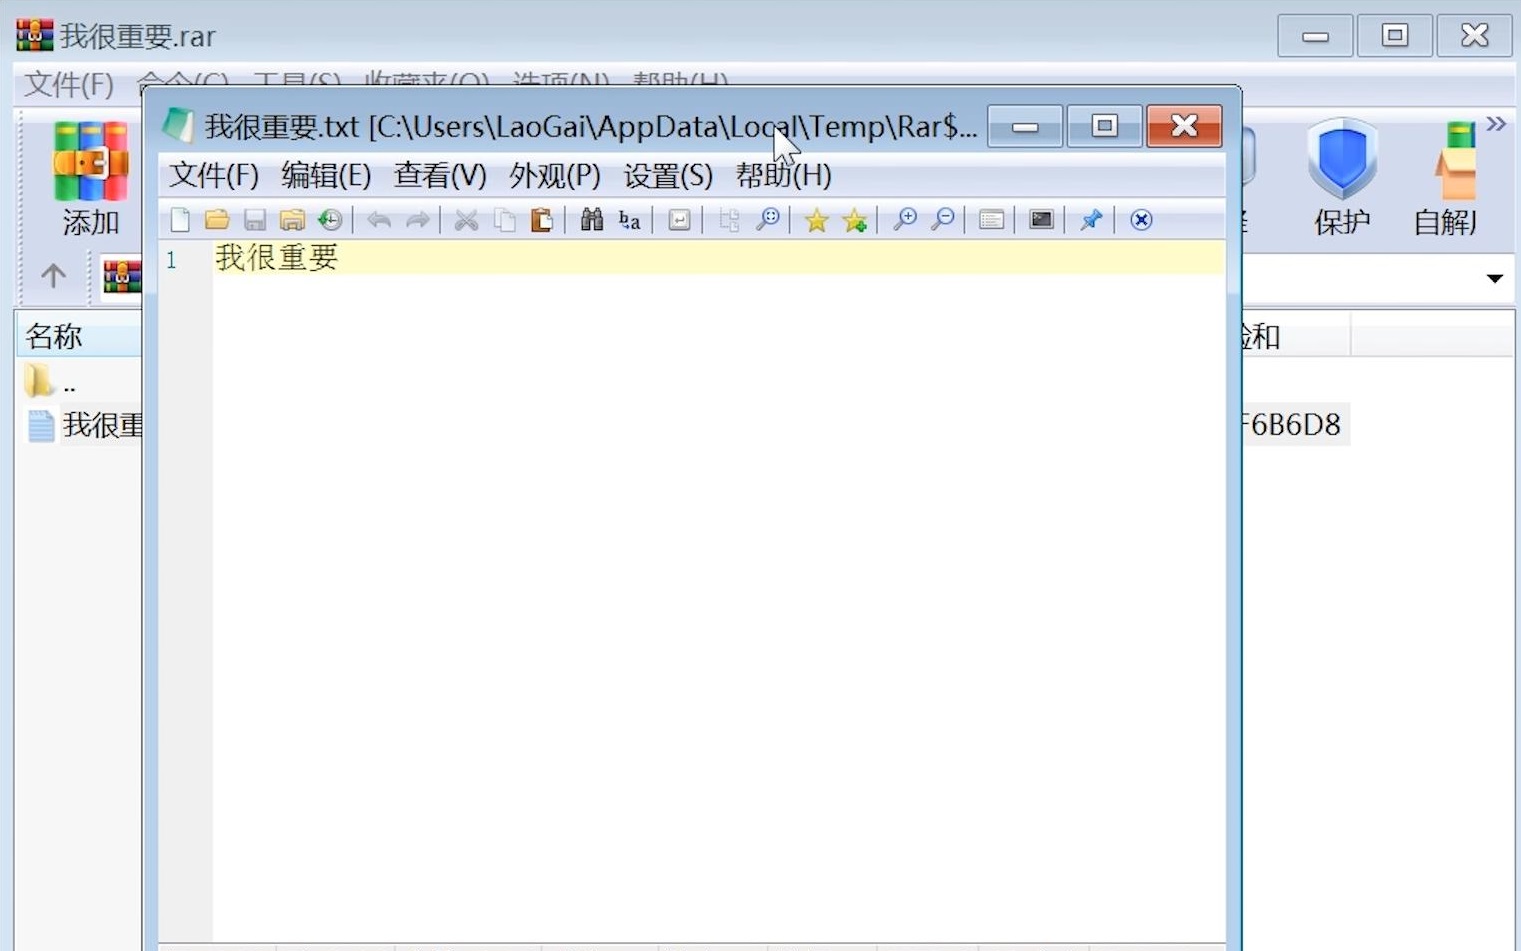Click the add-to-favorites star with plus icon
This screenshot has width=1521, height=951.
855,220
